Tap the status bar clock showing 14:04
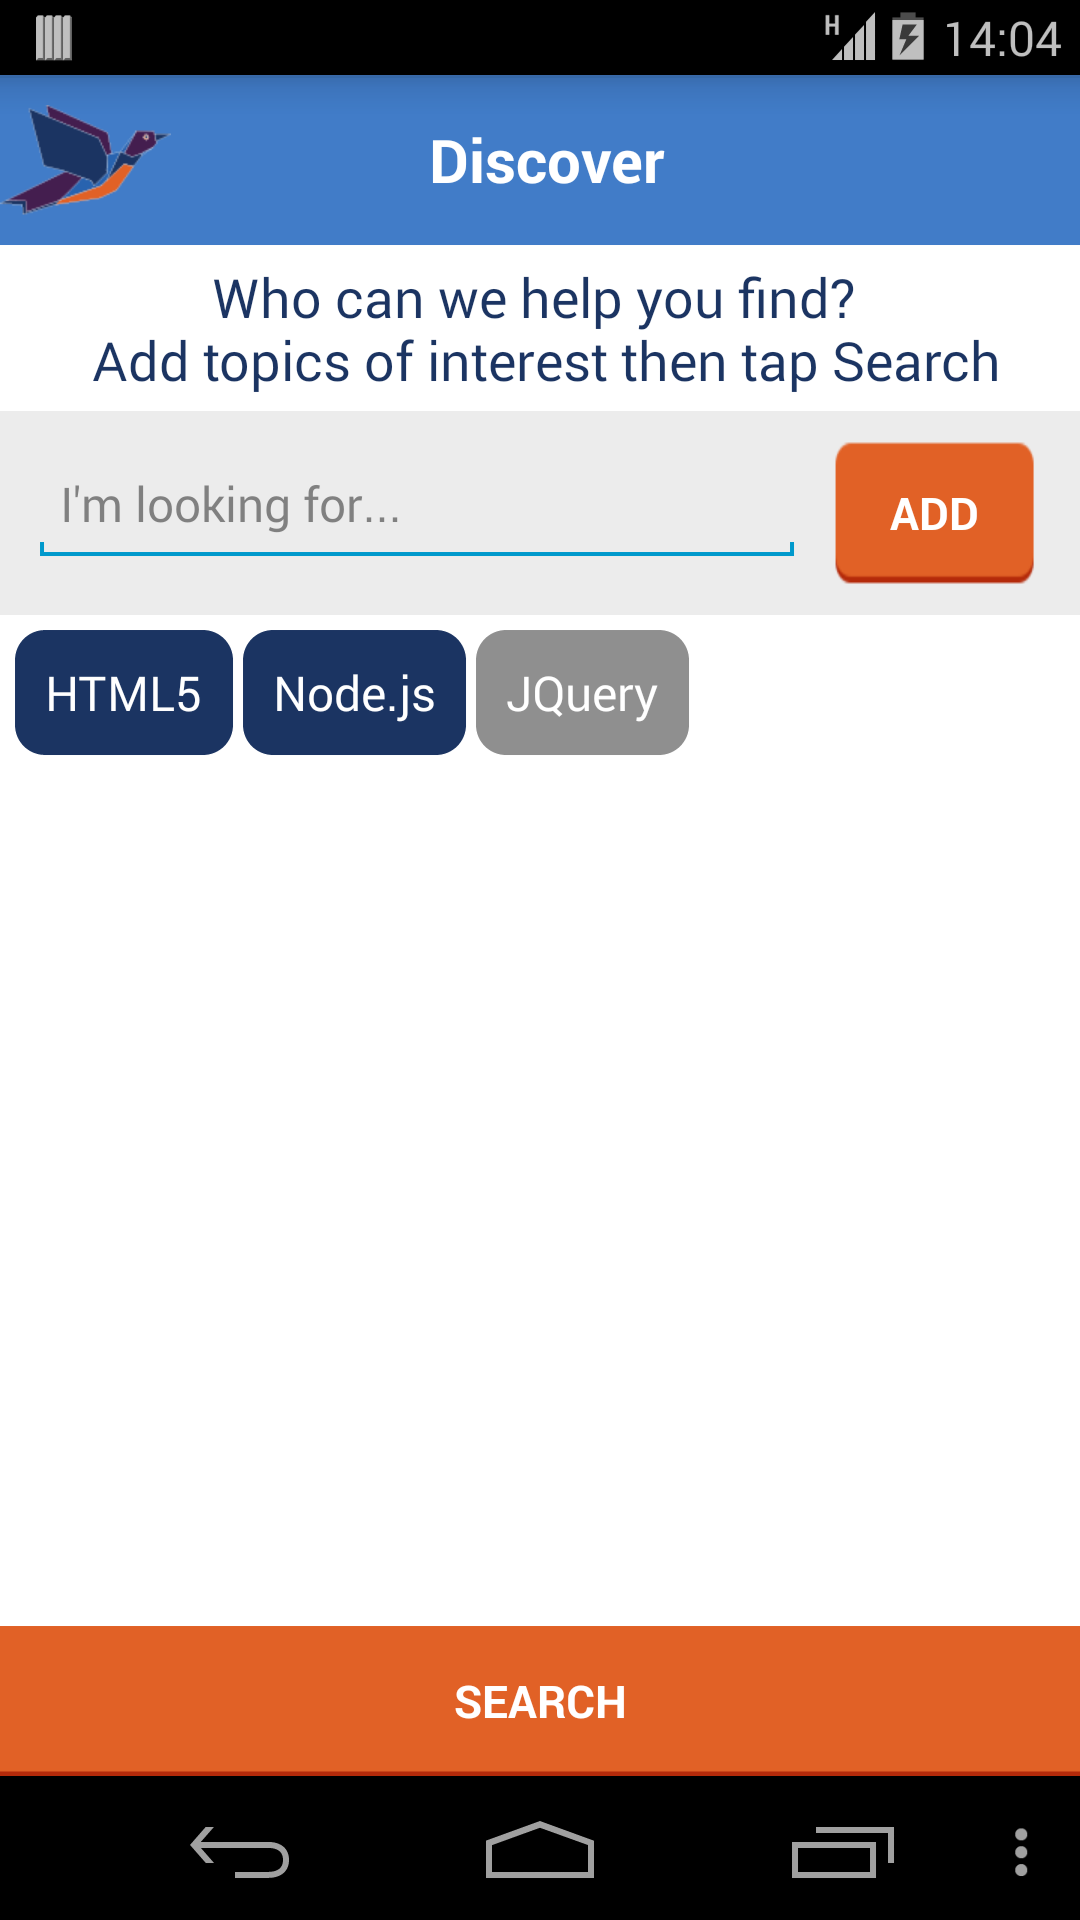Image resolution: width=1080 pixels, height=1920 pixels. 1002,40
